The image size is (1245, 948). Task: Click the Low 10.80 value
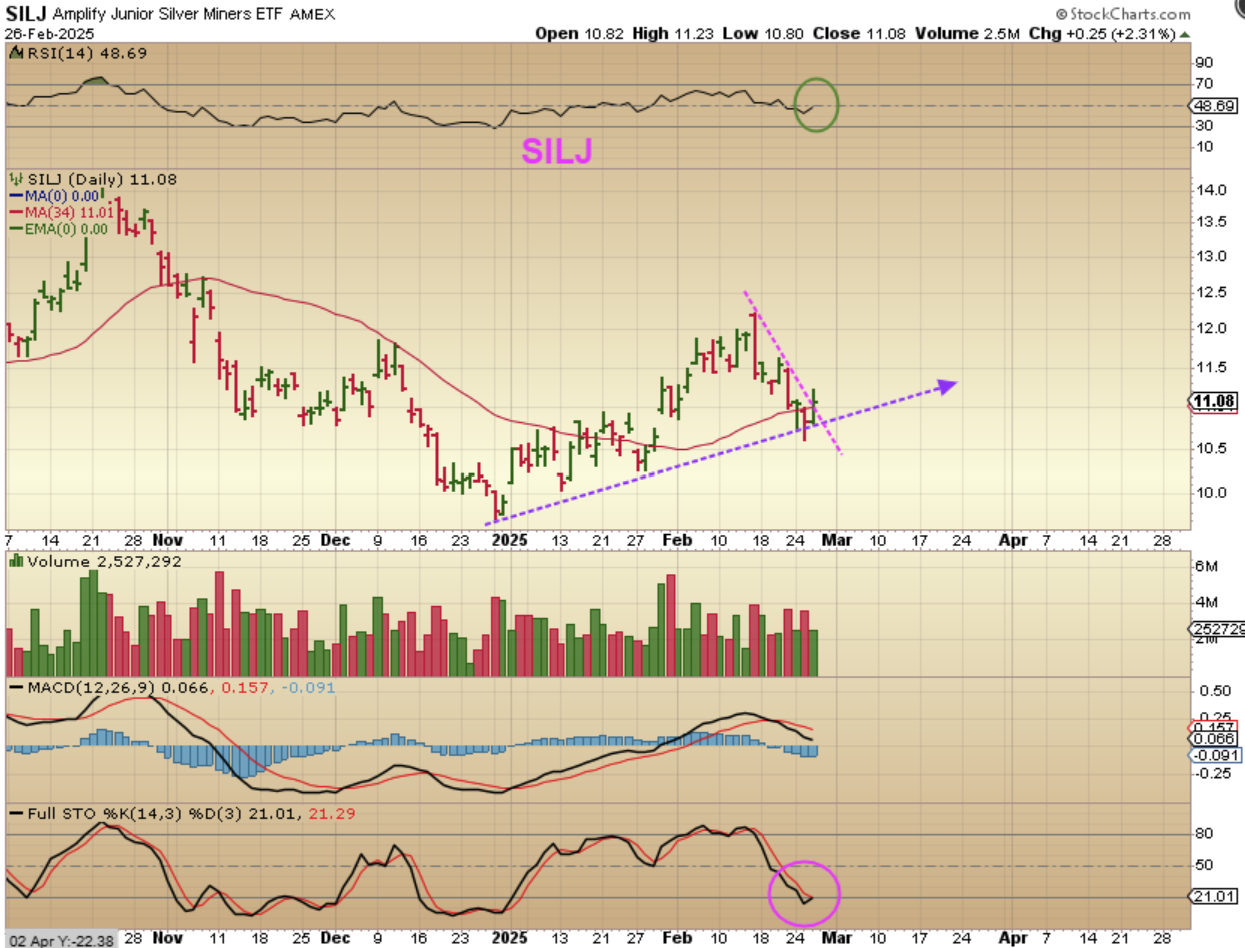pos(762,33)
